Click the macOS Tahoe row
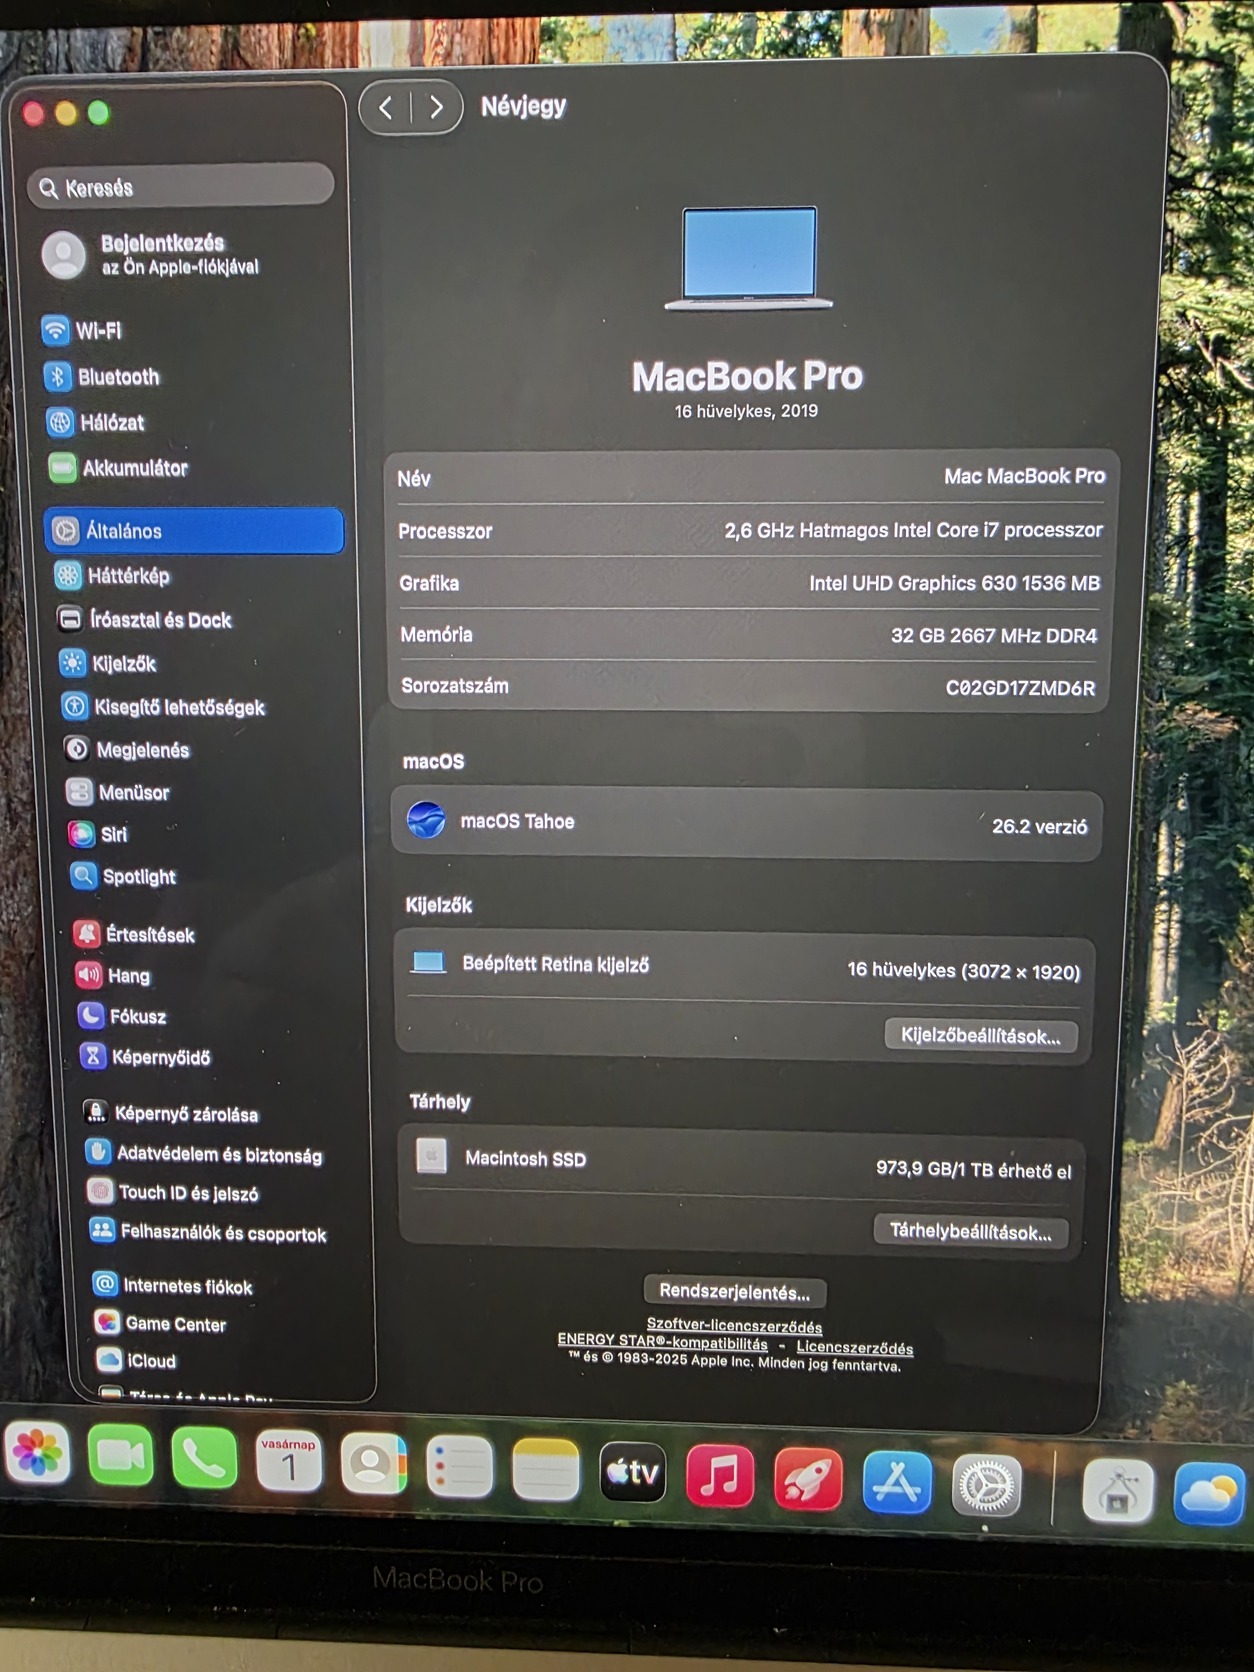 pos(746,823)
